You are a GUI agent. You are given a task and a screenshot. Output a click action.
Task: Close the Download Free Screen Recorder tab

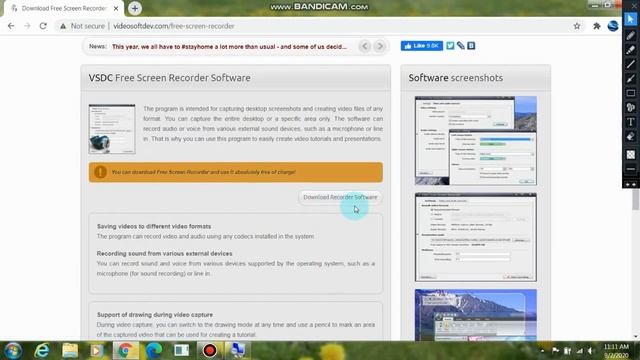pyautogui.click(x=116, y=8)
